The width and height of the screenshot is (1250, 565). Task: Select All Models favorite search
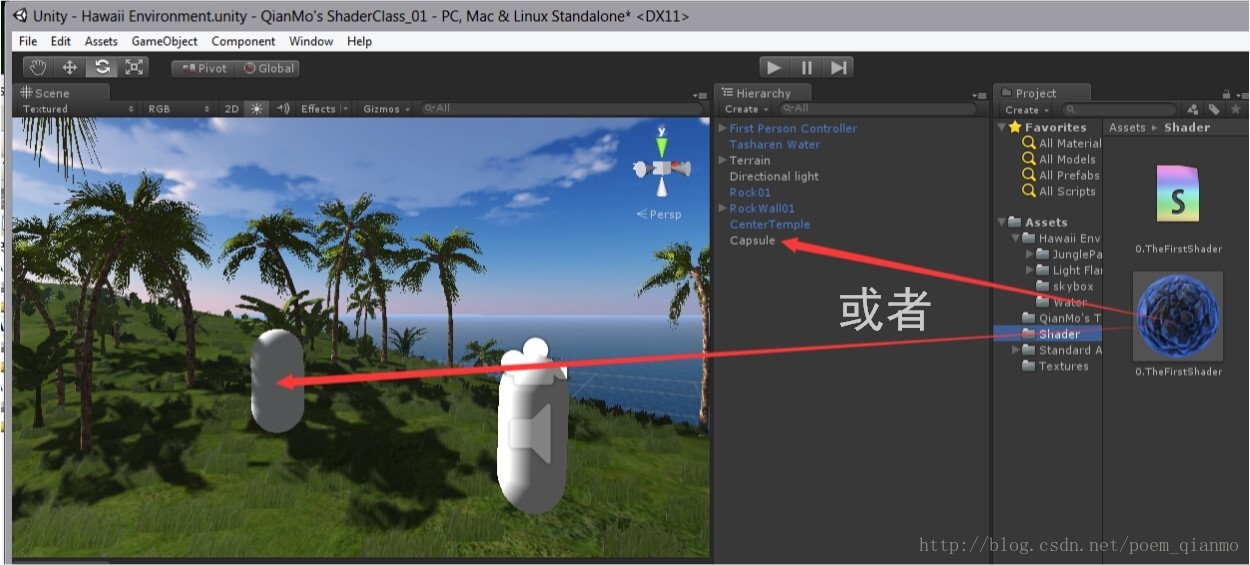coord(1059,159)
